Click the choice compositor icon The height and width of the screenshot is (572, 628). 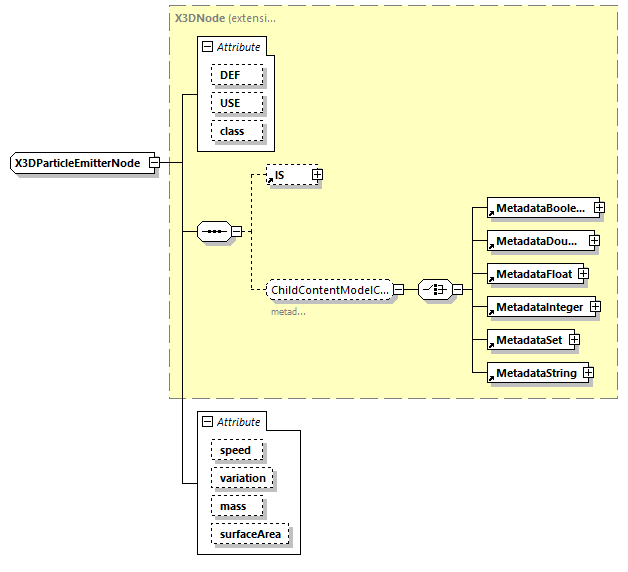pos(434,290)
